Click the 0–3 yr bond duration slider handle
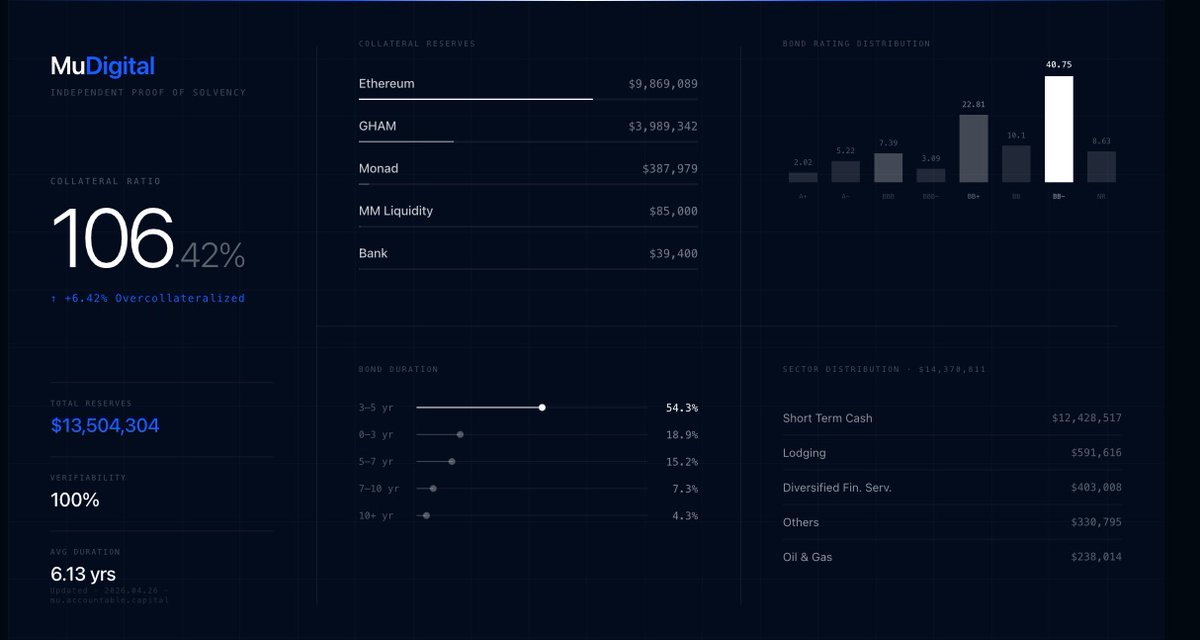This screenshot has height=640, width=1200. (x=460, y=435)
